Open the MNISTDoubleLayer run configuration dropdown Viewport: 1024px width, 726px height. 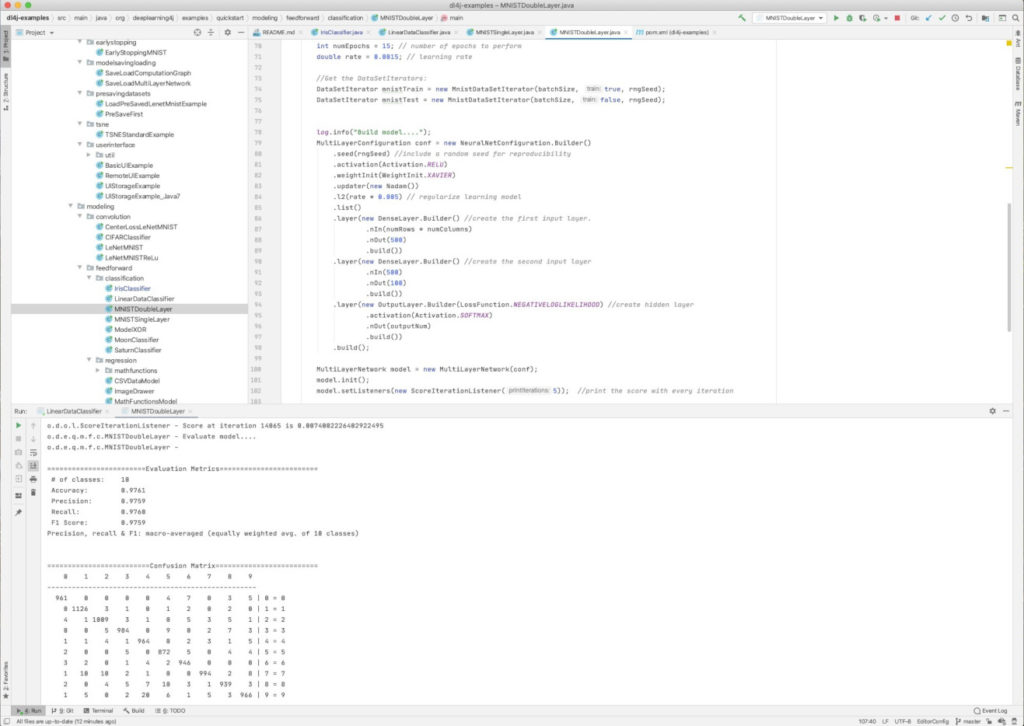(790, 18)
